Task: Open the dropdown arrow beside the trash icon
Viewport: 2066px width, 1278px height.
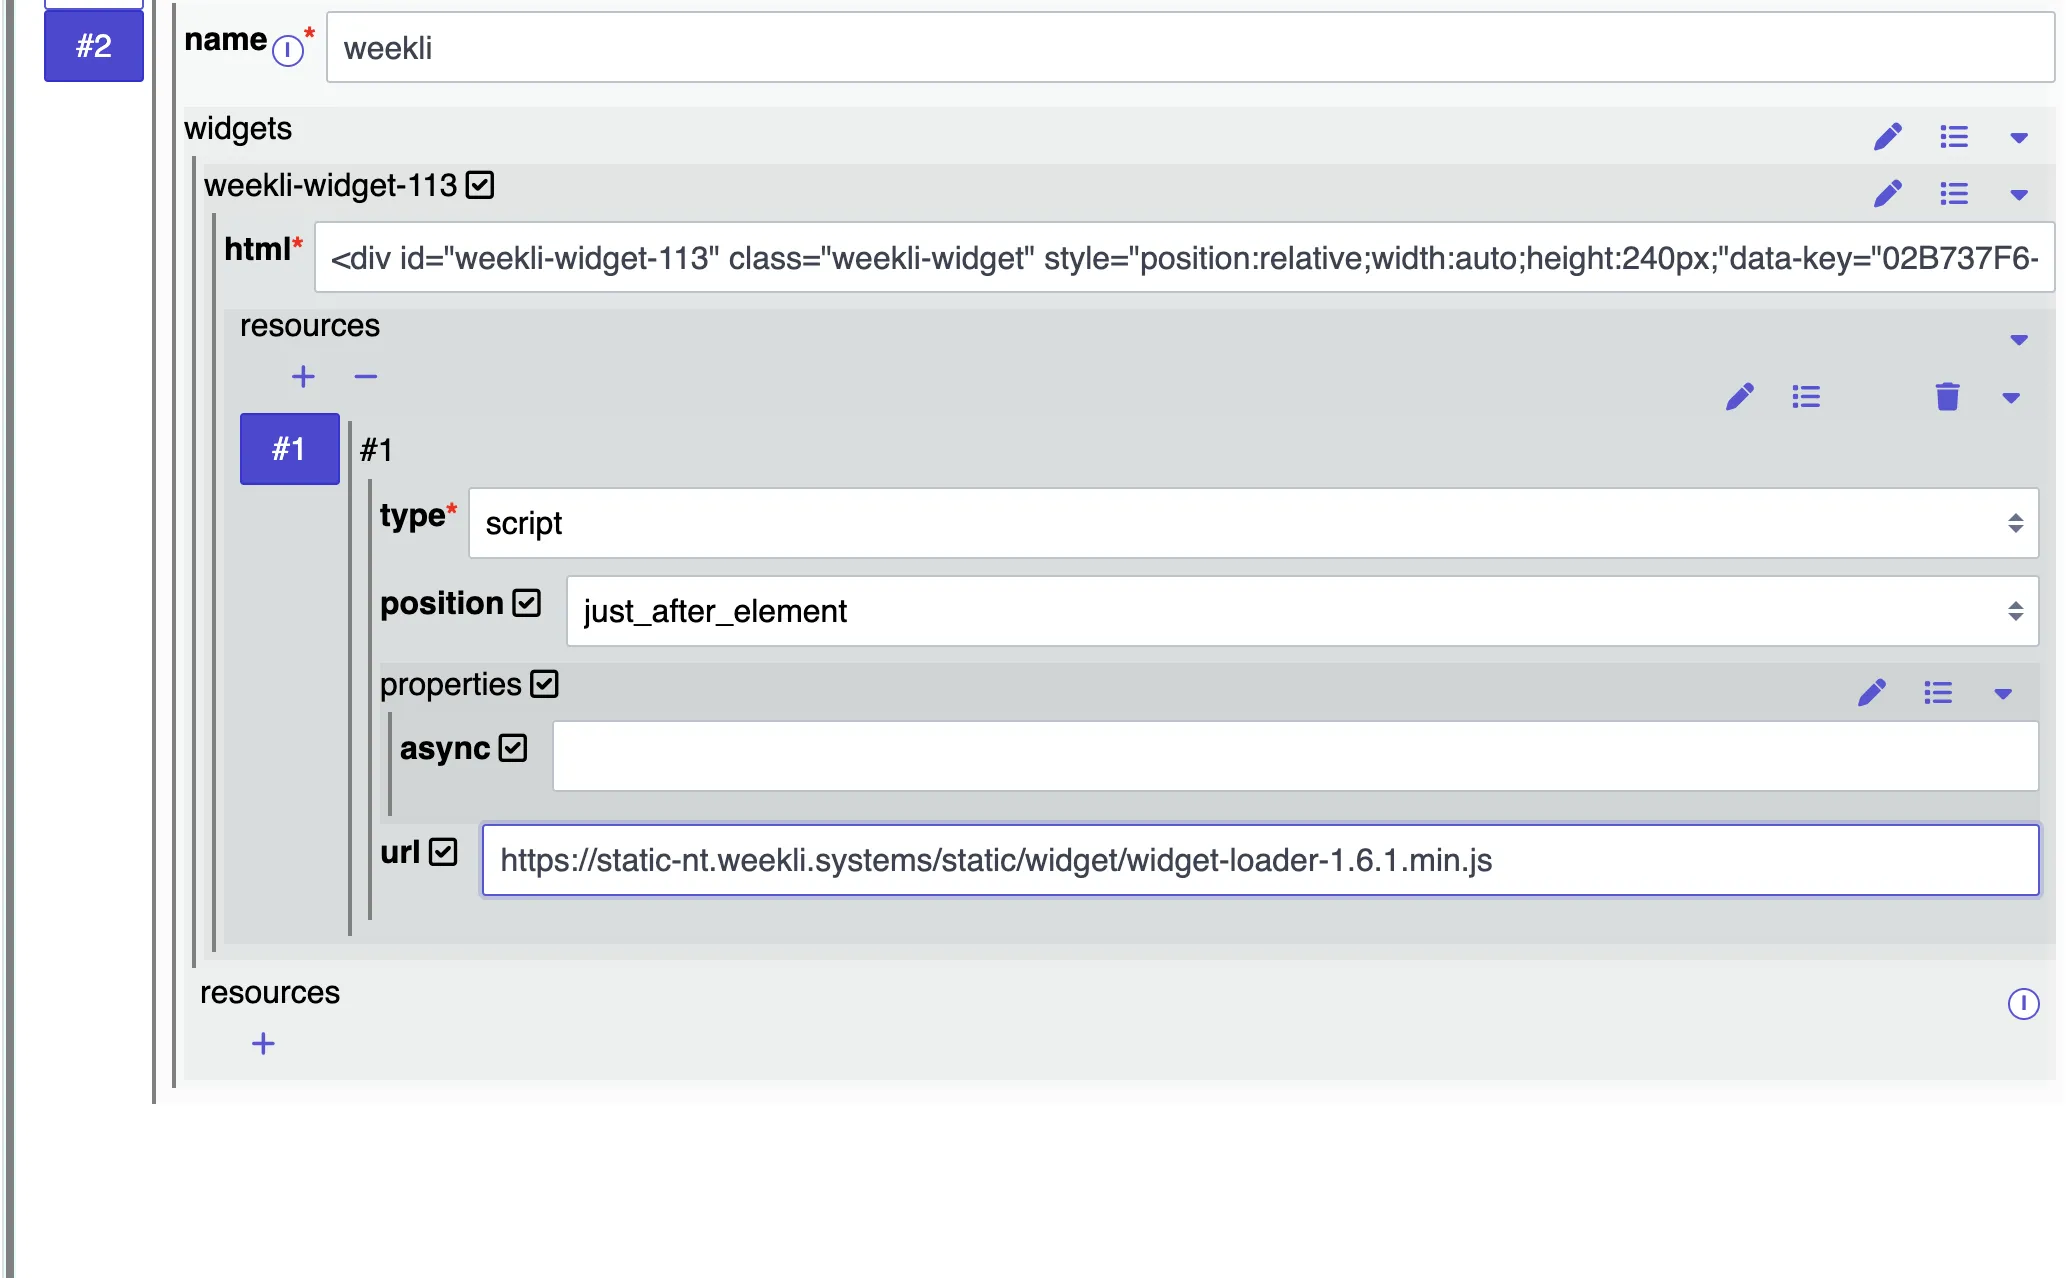Action: 2011,398
